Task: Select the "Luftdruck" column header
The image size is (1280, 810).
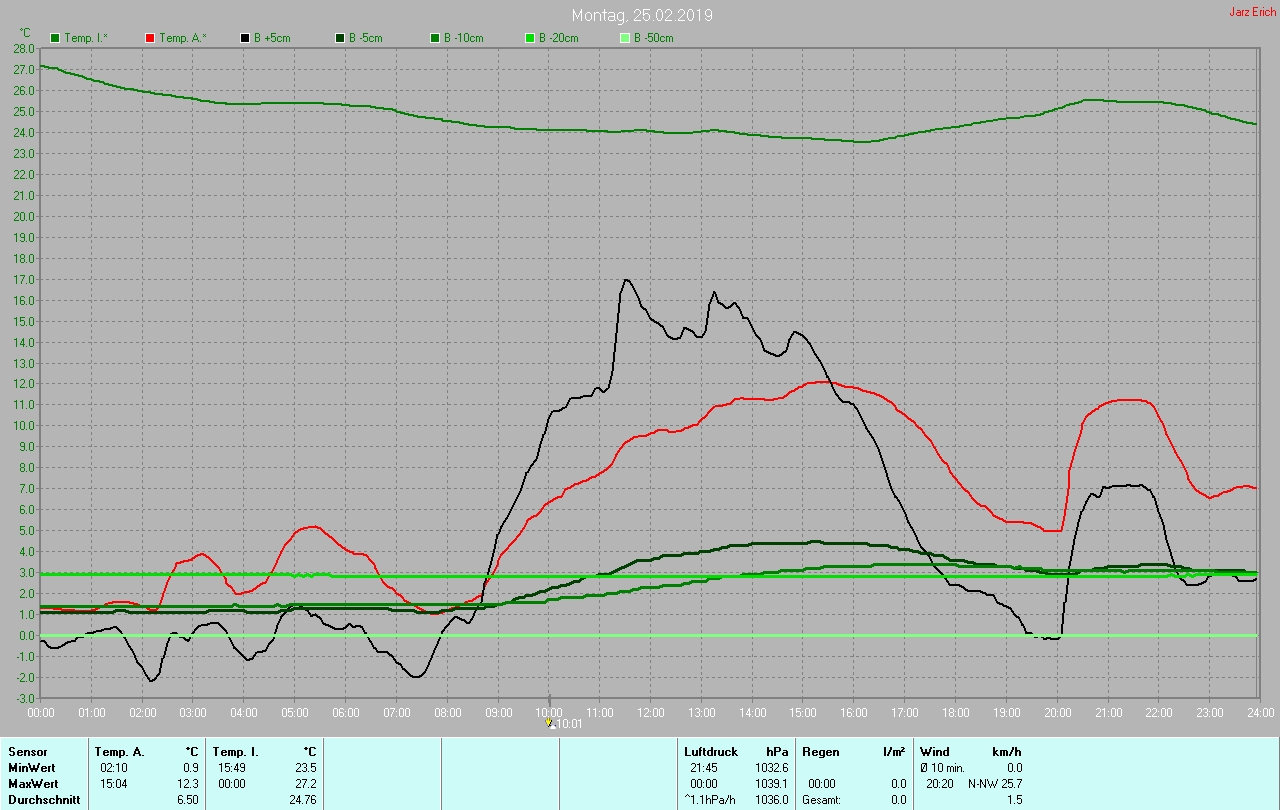Action: coord(710,752)
